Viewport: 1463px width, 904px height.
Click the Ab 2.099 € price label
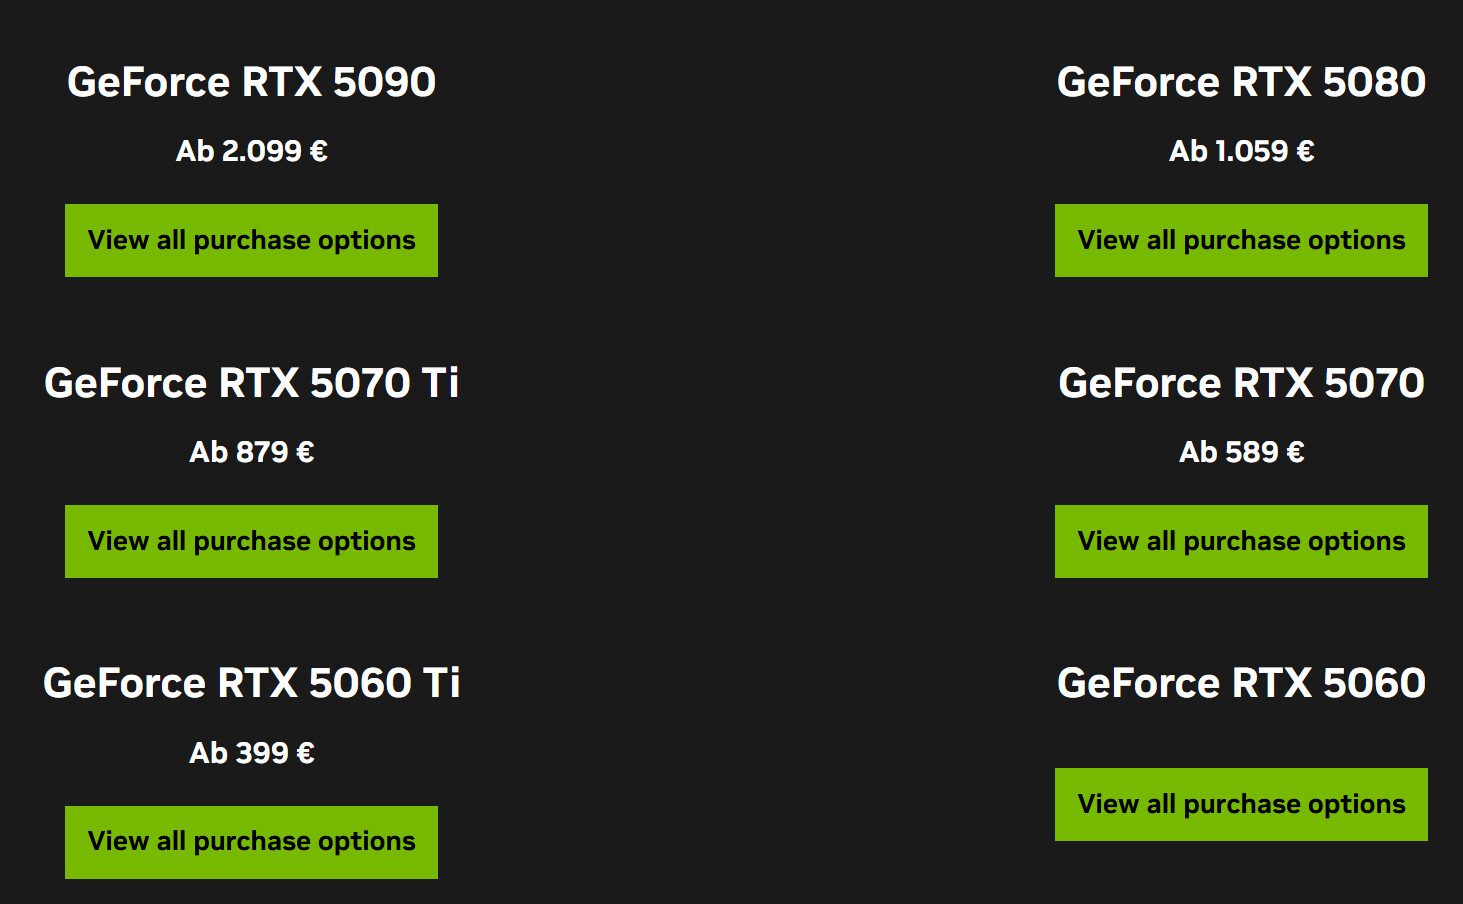[251, 151]
